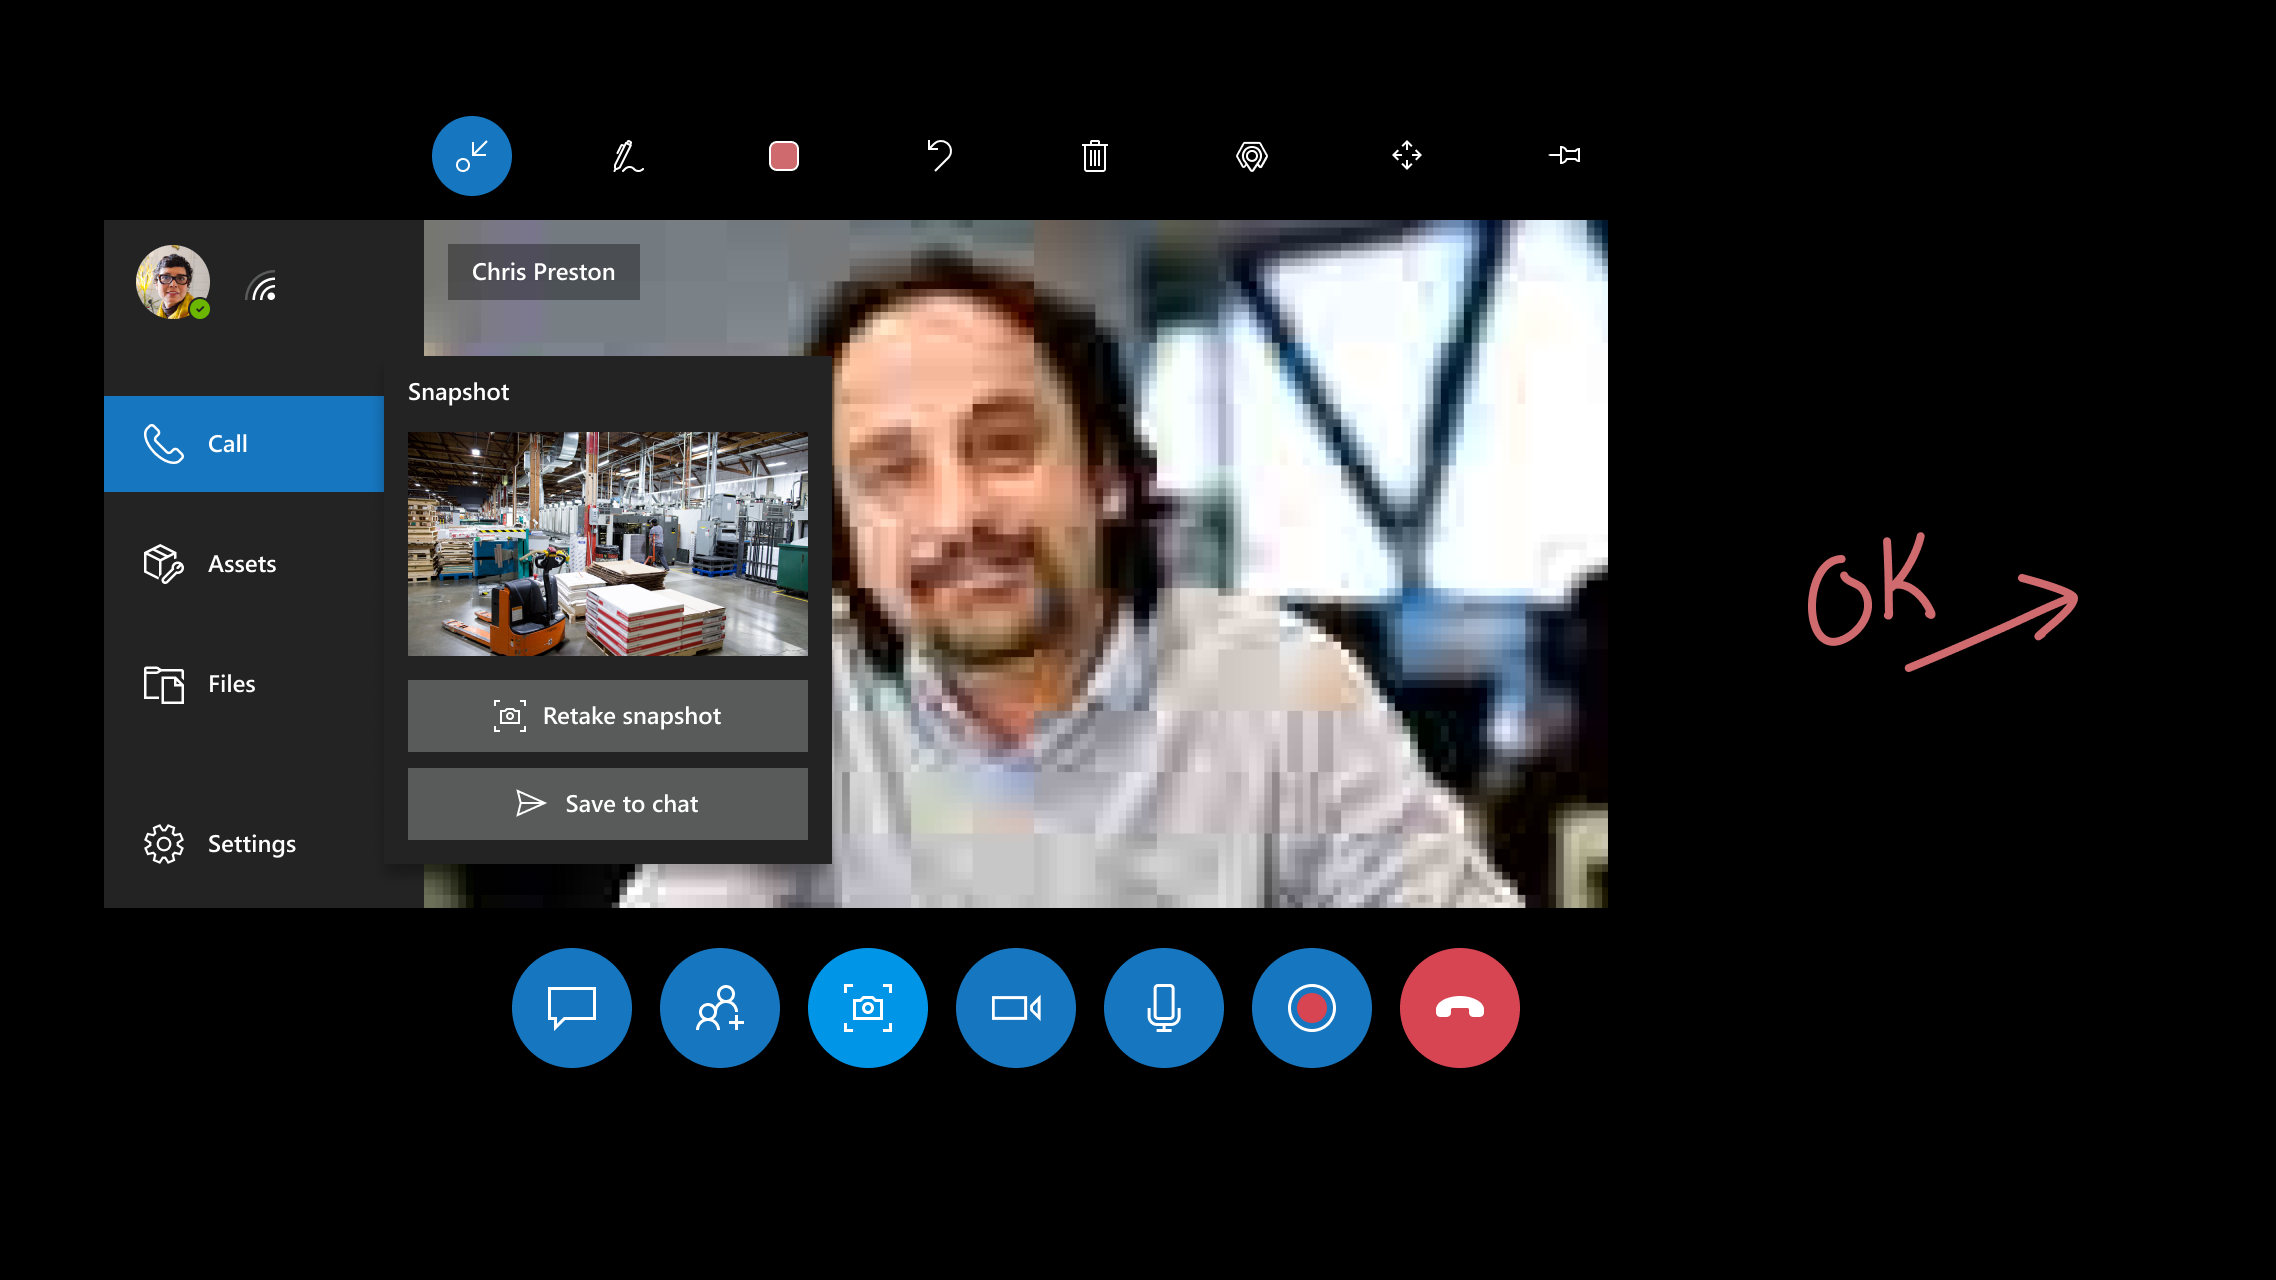This screenshot has width=2276, height=1280.
Task: Open the Assets section
Action: pos(242,563)
